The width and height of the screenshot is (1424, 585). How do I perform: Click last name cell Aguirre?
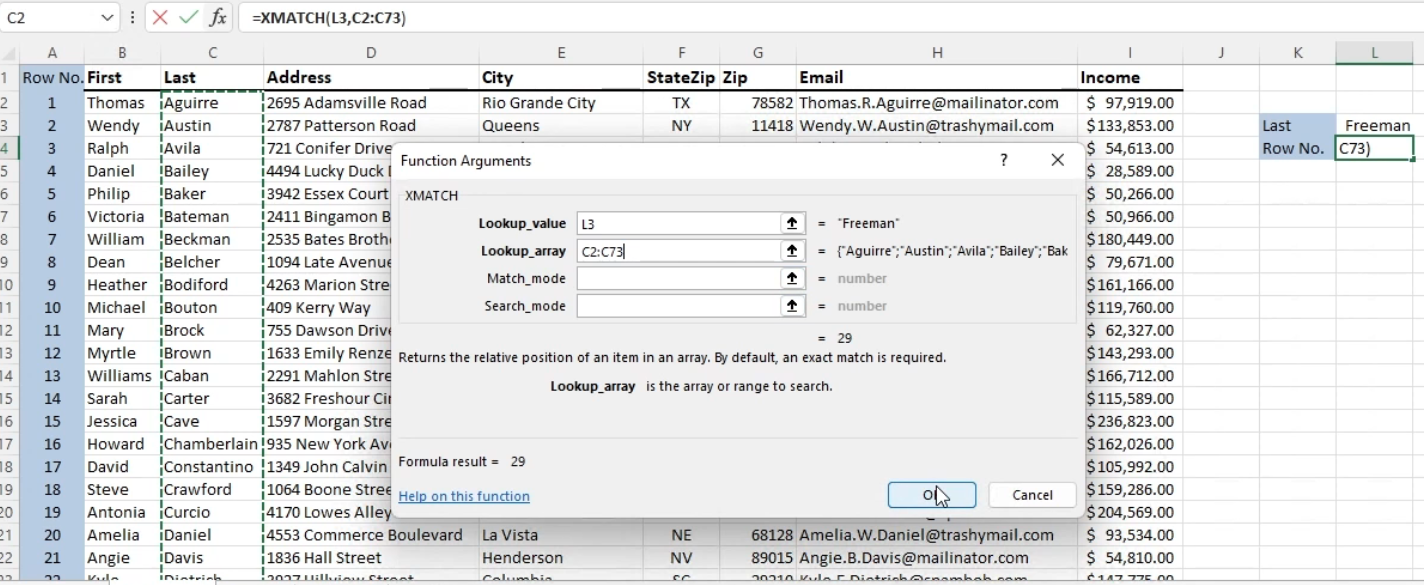coord(212,103)
